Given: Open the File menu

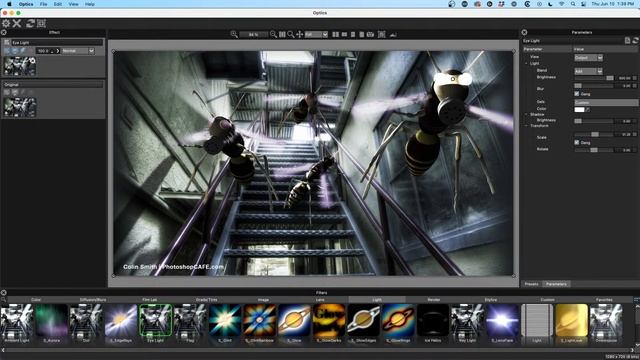Looking at the screenshot, I should click(x=44, y=4).
